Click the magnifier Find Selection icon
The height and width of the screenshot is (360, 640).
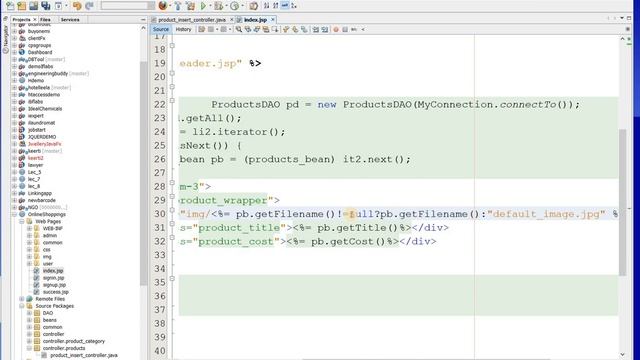click(239, 29)
